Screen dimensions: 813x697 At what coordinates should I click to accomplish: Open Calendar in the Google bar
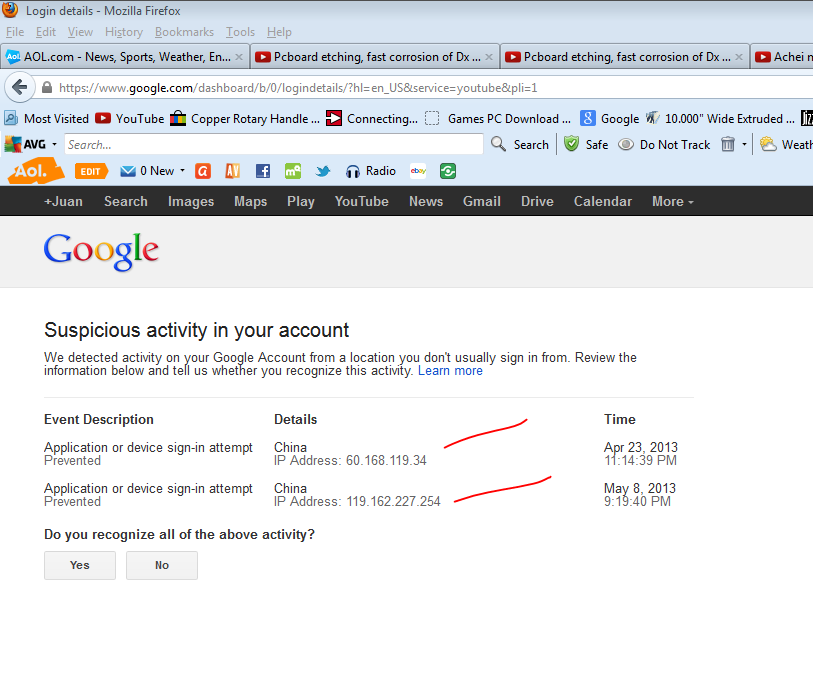coord(602,201)
